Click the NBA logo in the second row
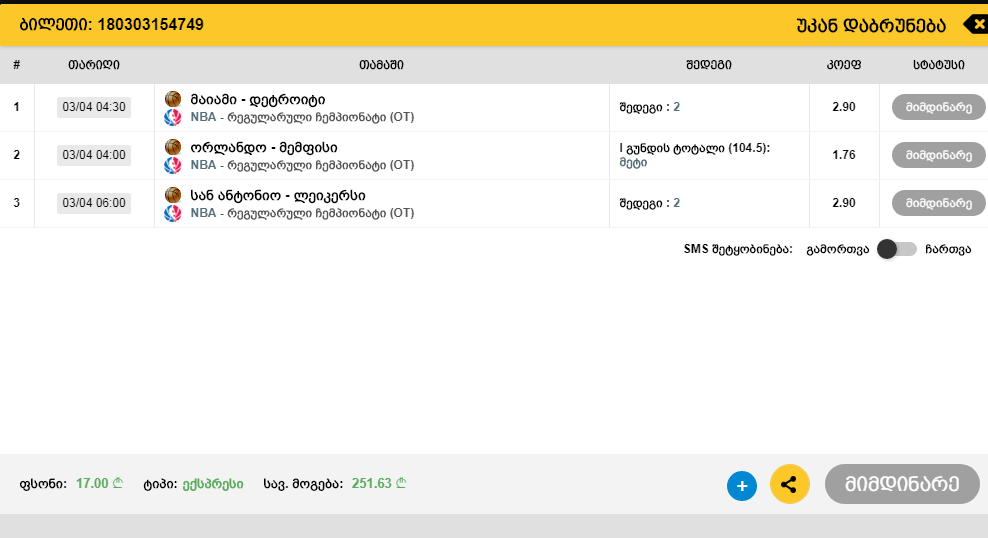 172,165
